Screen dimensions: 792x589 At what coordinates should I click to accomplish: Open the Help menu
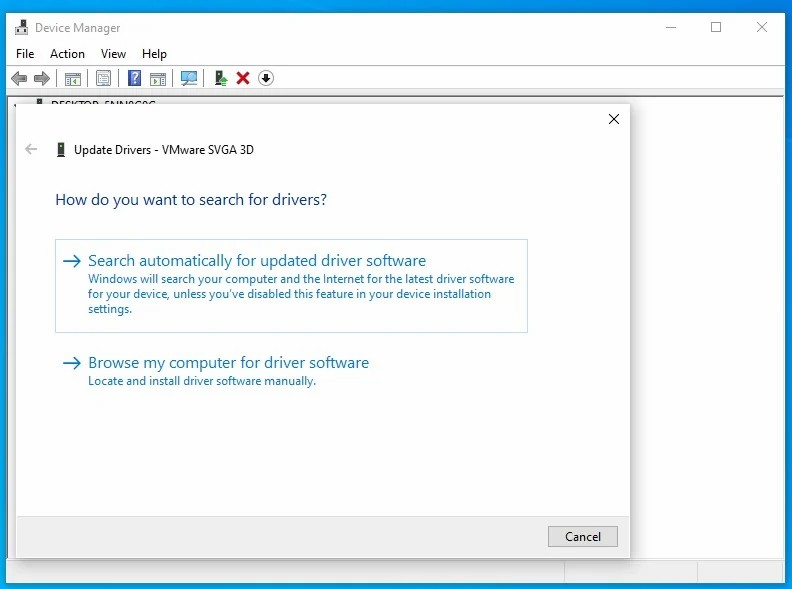(x=154, y=54)
